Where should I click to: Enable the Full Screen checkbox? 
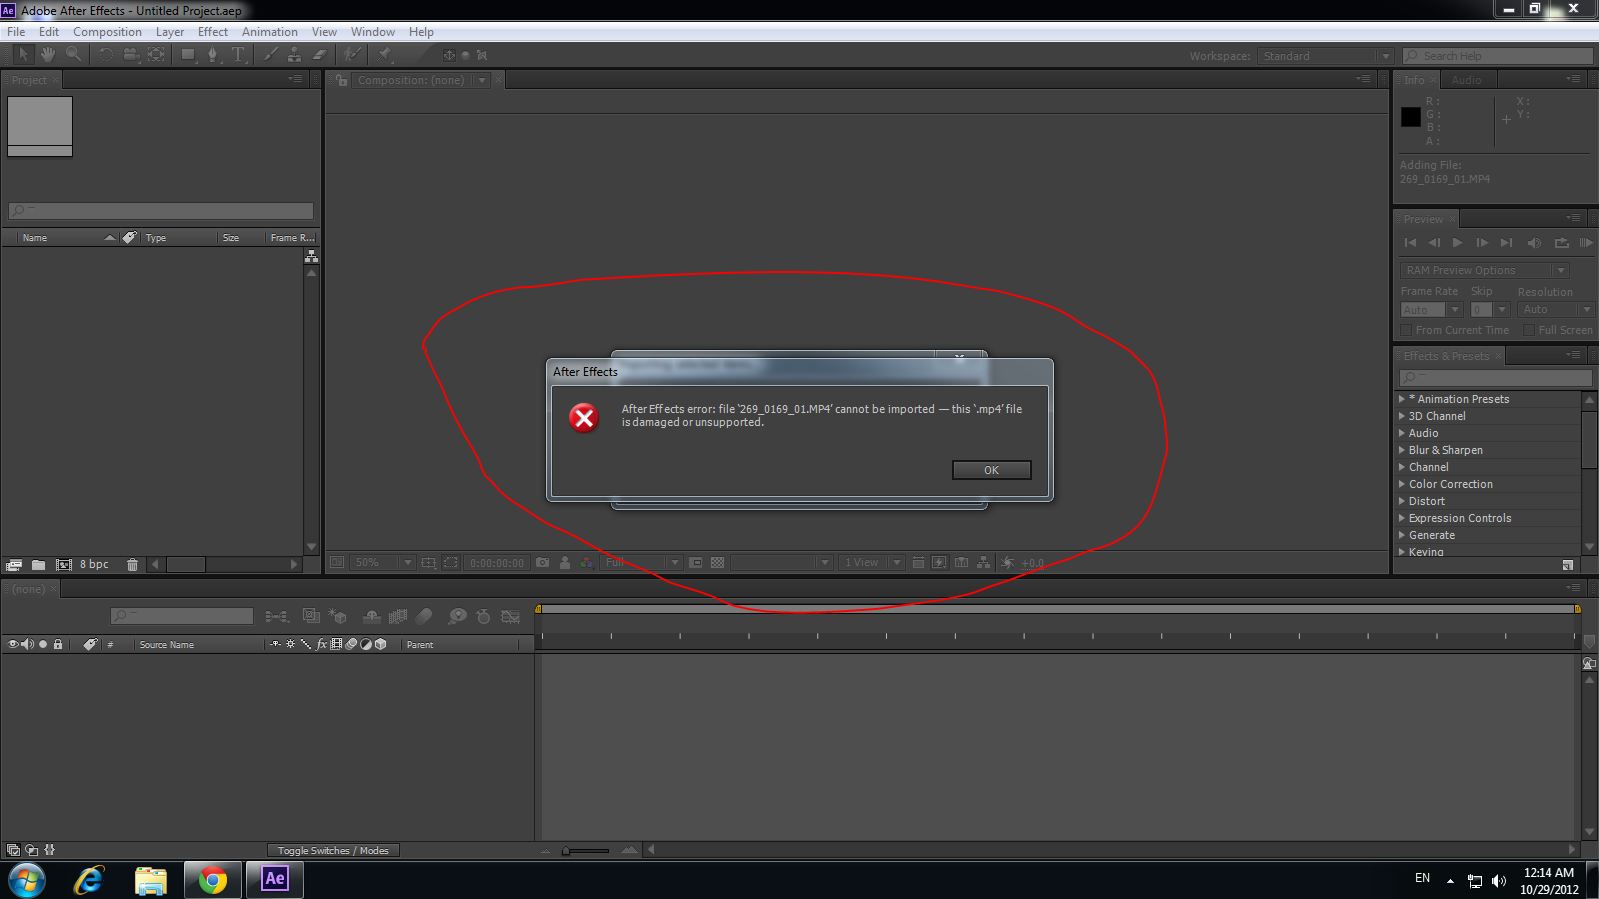tap(1528, 330)
